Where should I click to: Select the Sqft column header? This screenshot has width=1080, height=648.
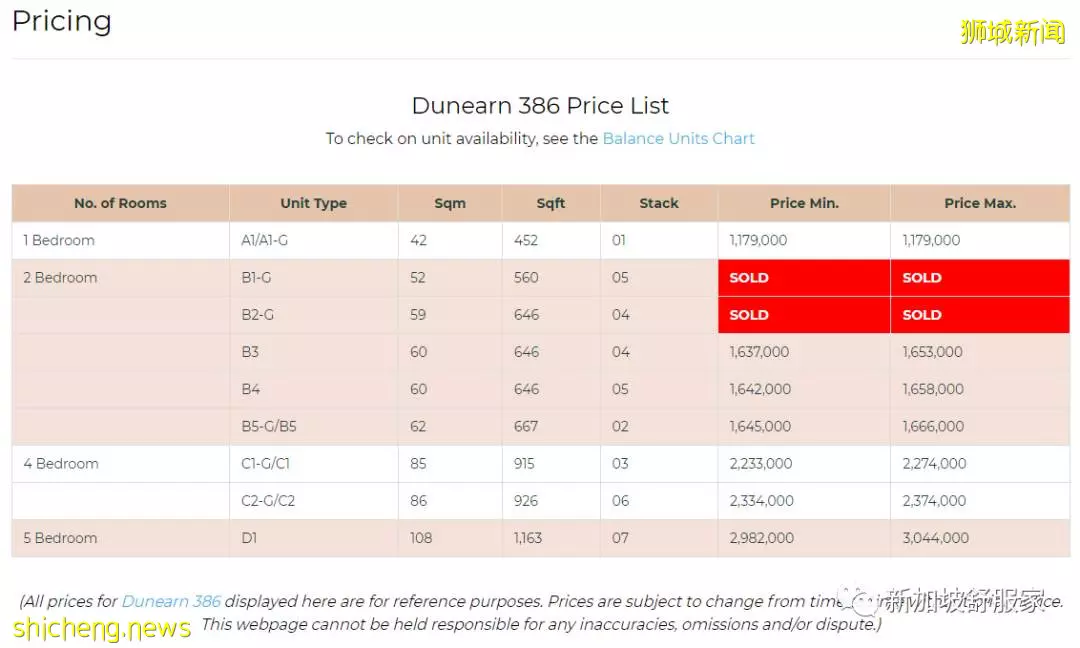pos(551,203)
